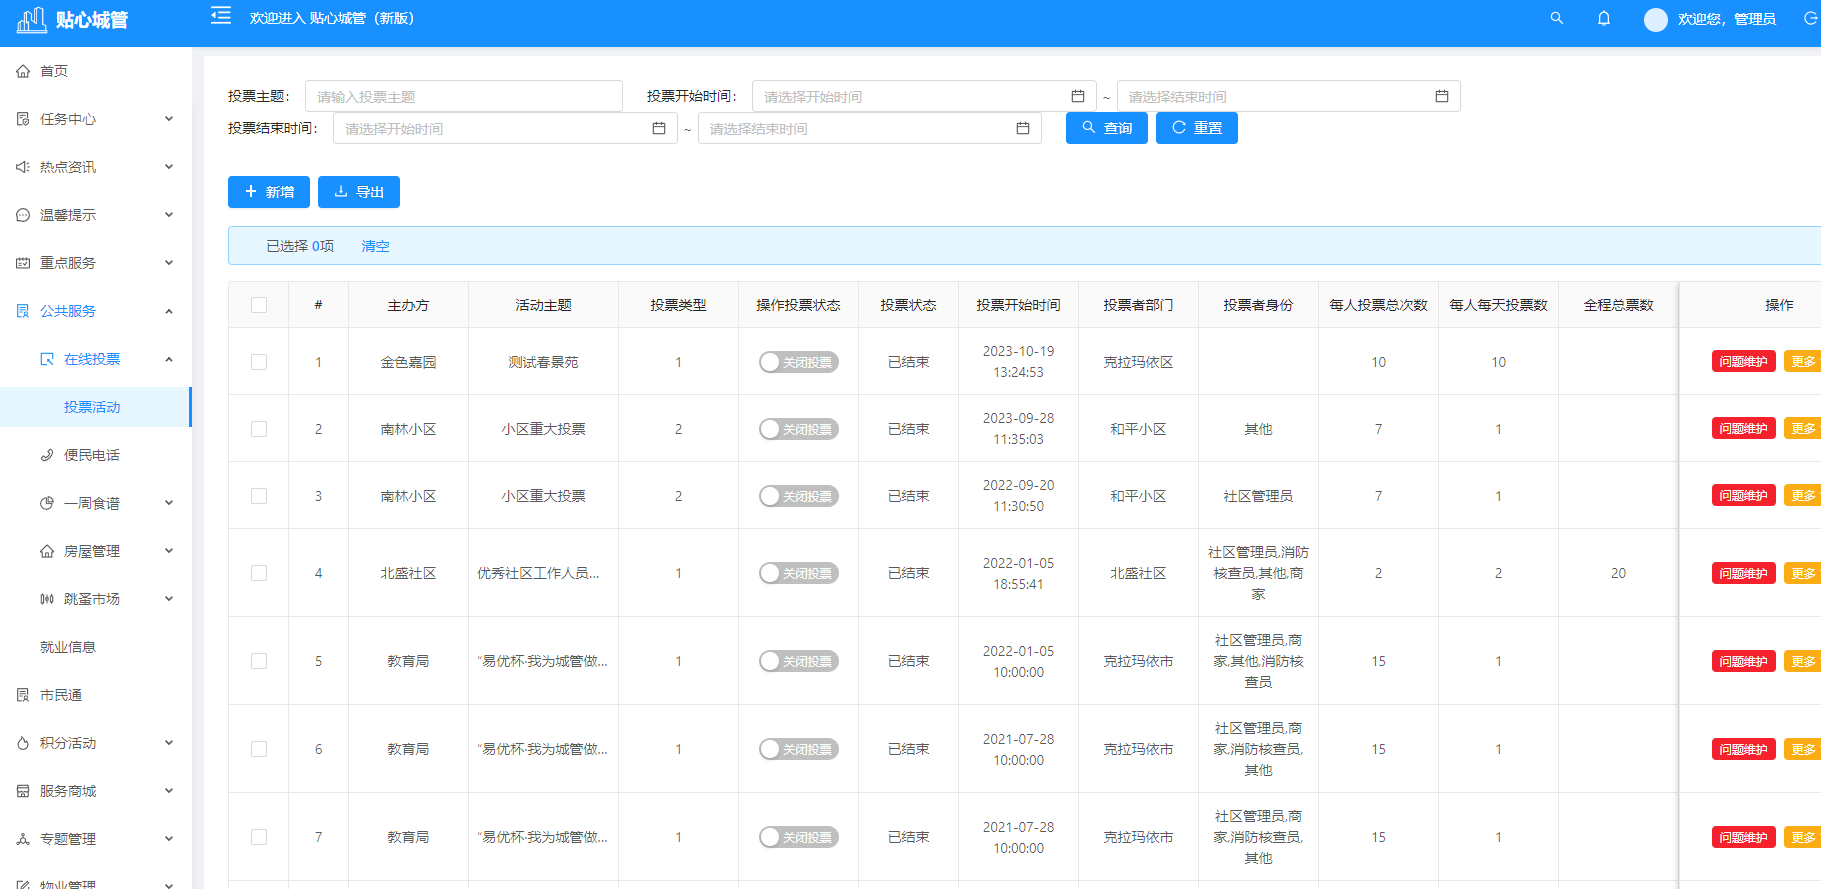The width and height of the screenshot is (1821, 889).
Task: Collapse the sidebar with the menu fold icon
Action: click(221, 16)
